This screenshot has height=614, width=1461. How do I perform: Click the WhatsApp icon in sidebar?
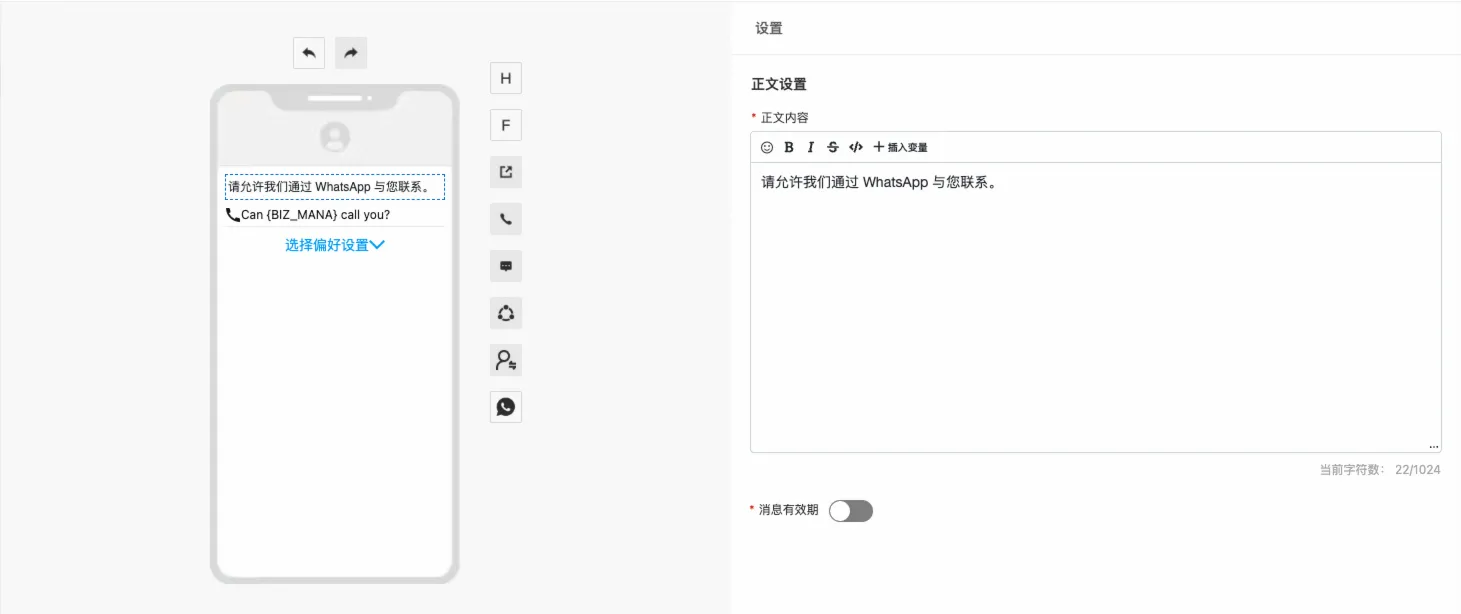(x=506, y=407)
